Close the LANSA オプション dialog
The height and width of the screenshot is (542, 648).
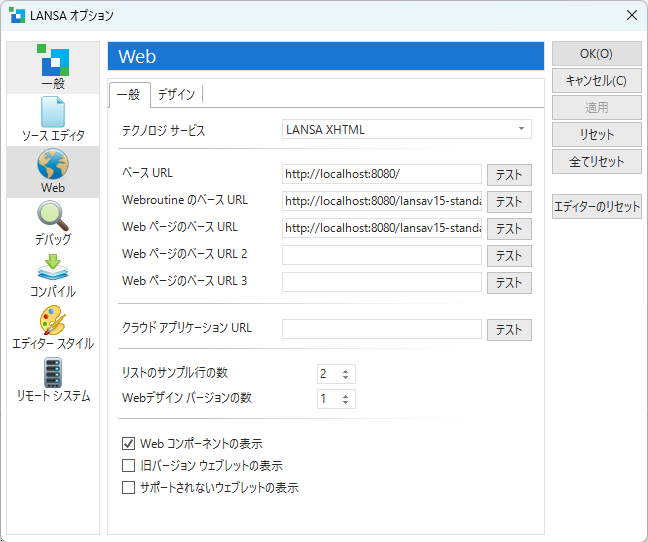tap(631, 15)
